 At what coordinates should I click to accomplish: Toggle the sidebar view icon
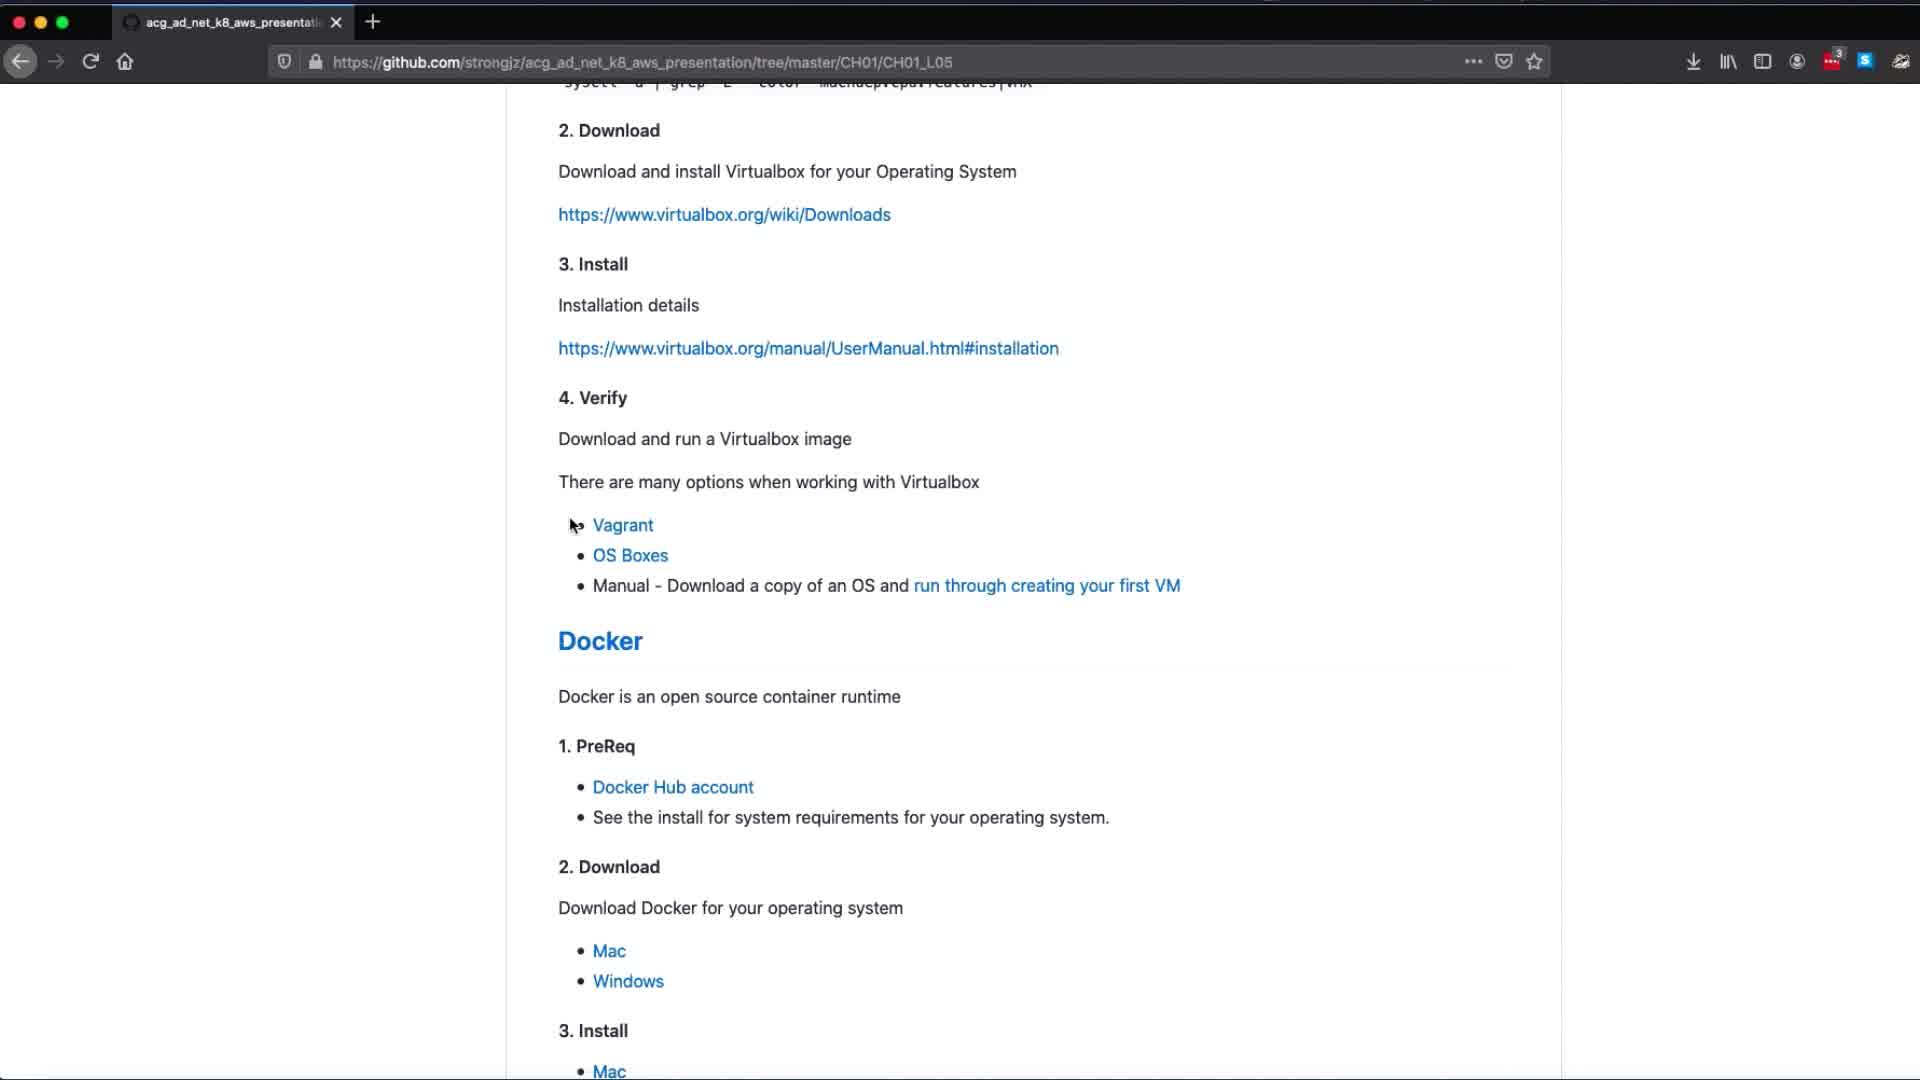pos(1762,62)
